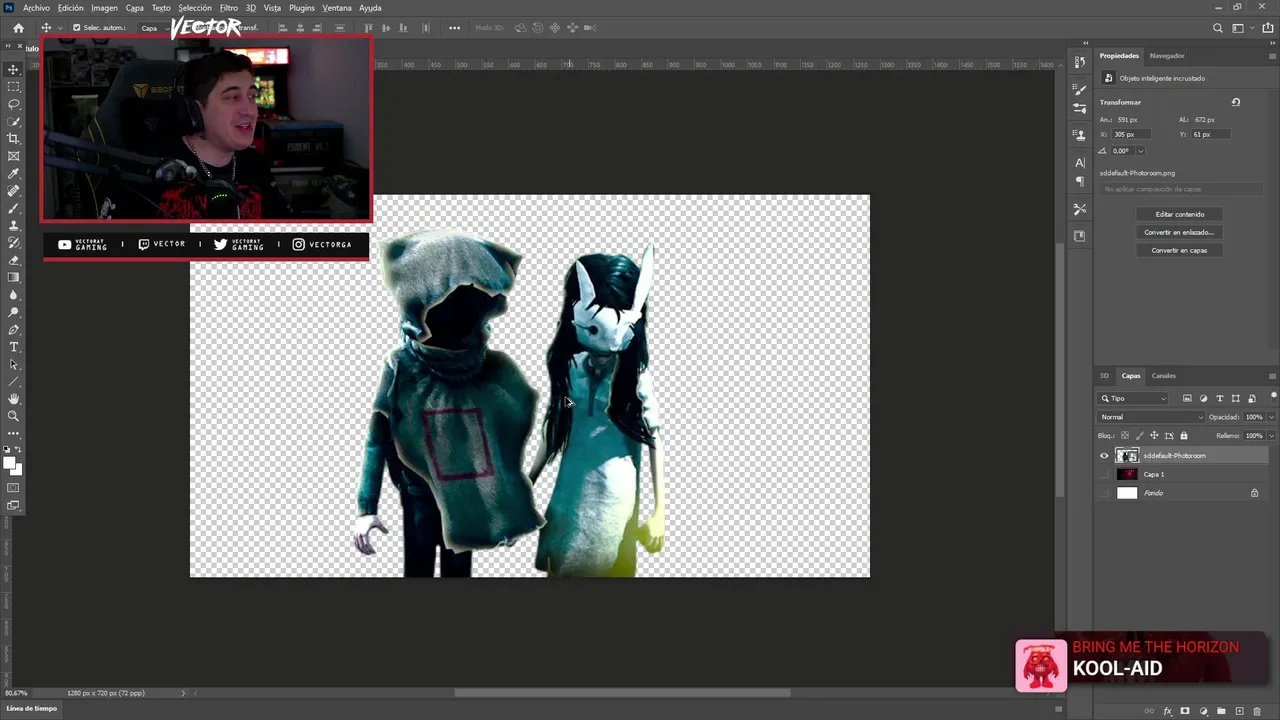Open the Línea de tiempo tab
The height and width of the screenshot is (720, 1280).
point(32,708)
